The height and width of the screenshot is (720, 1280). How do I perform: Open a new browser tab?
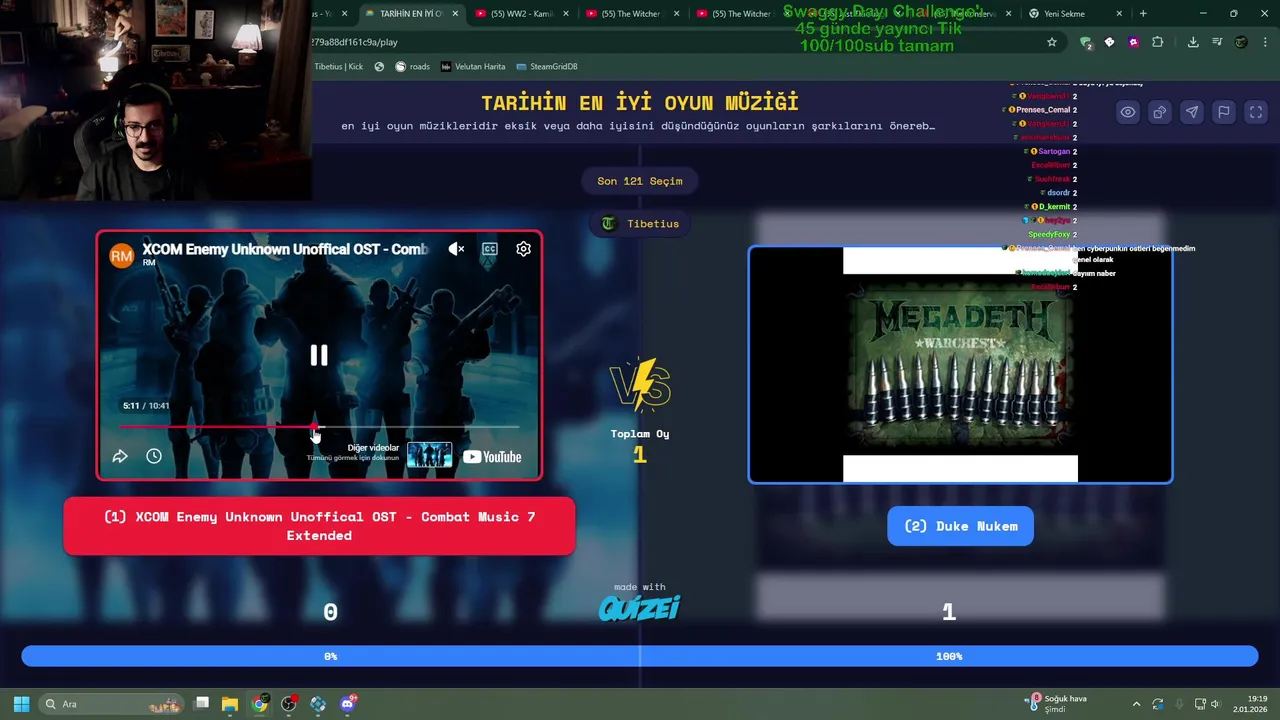click(1143, 14)
